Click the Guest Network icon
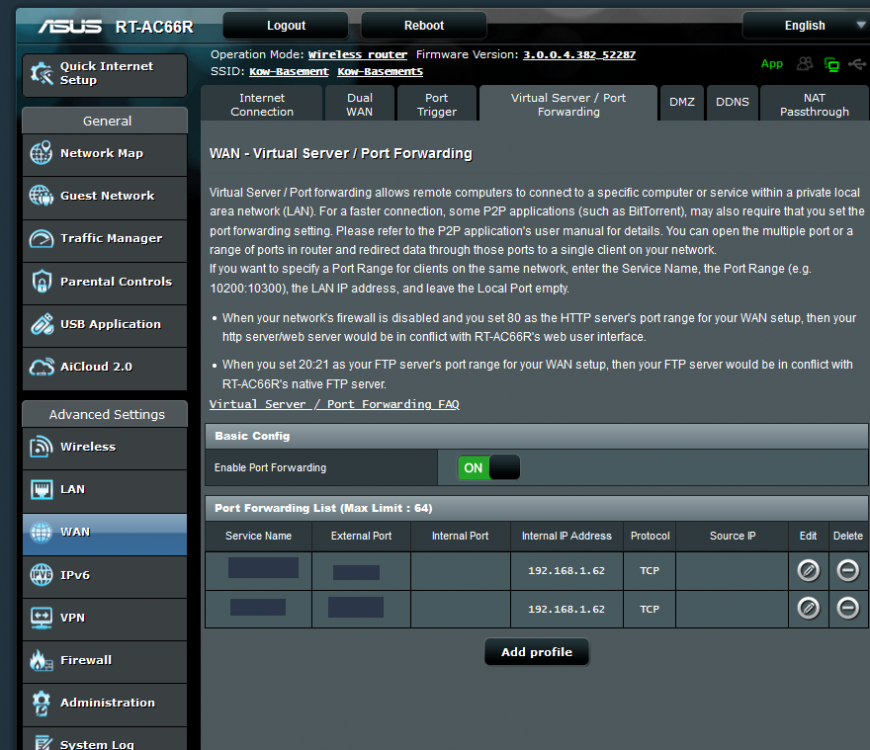The image size is (870, 750). 41,195
